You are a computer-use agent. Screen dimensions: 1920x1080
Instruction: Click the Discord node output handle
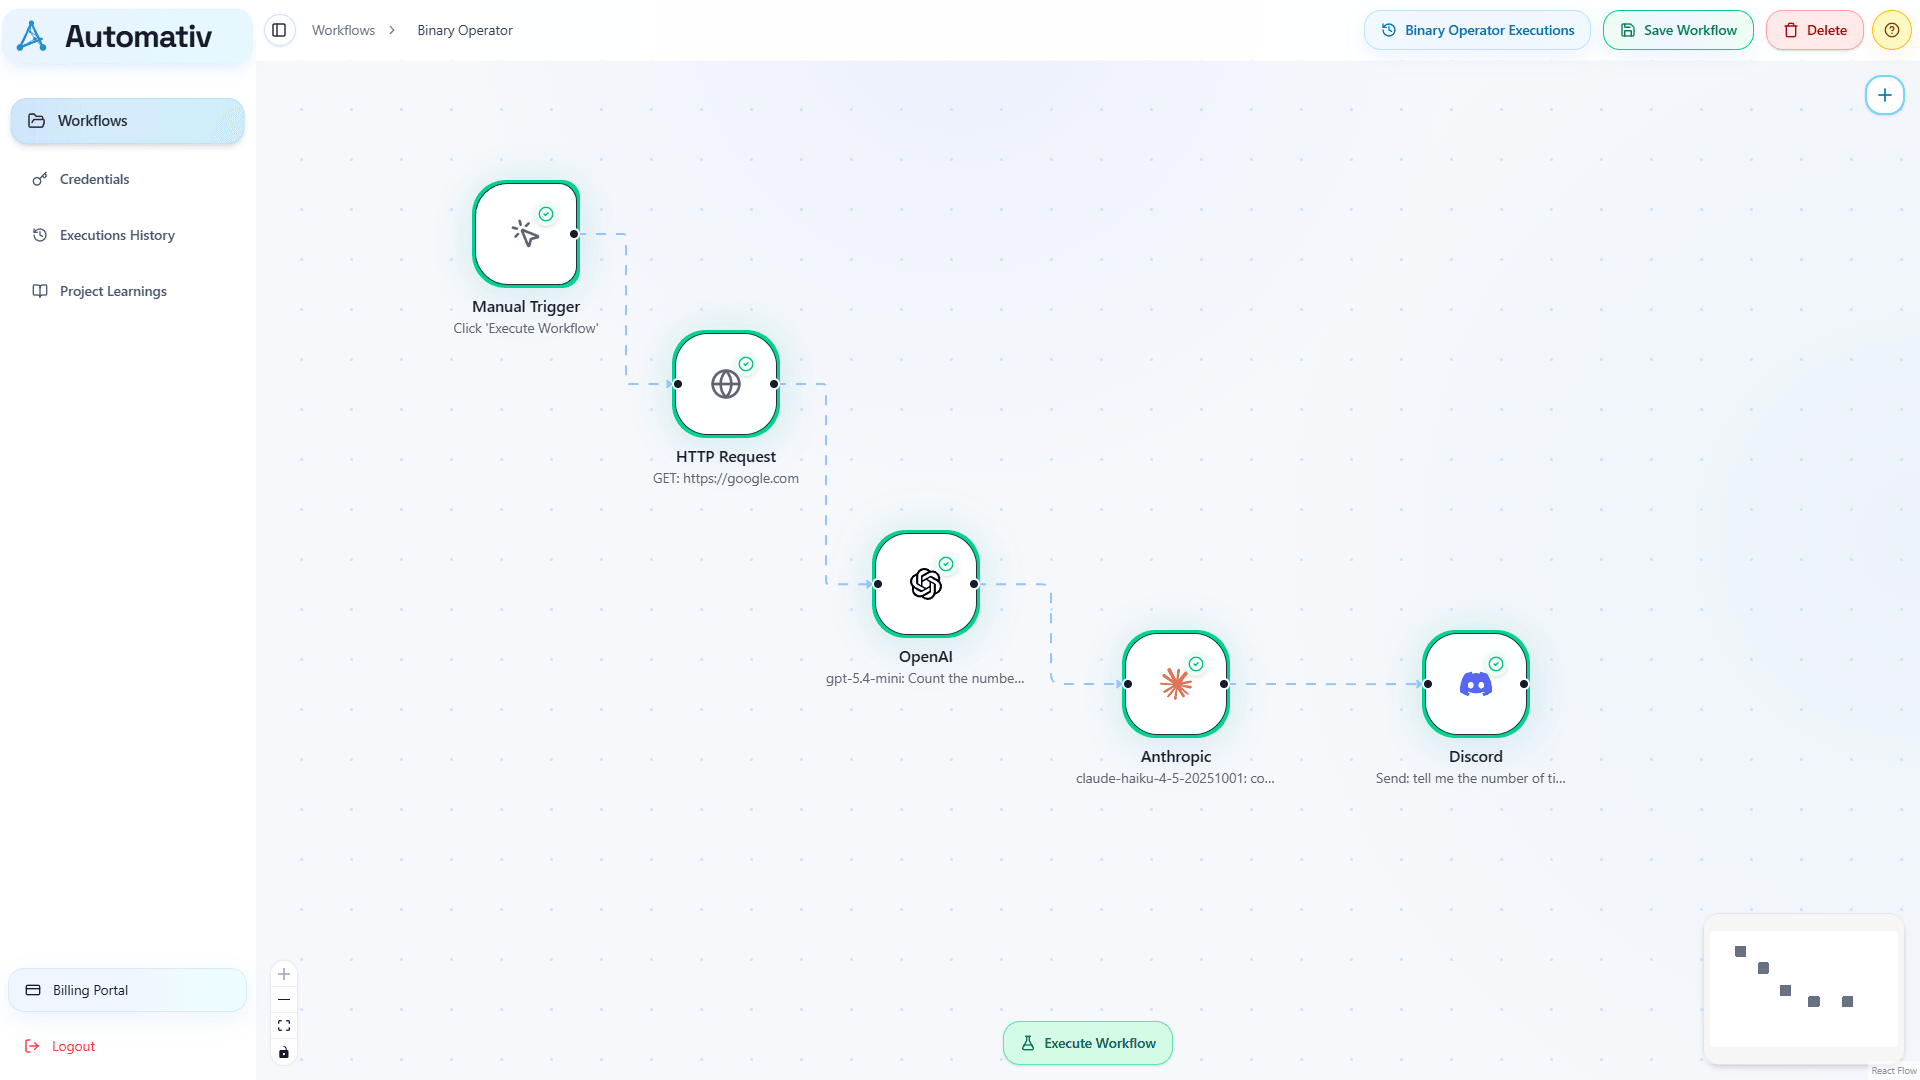1524,684
